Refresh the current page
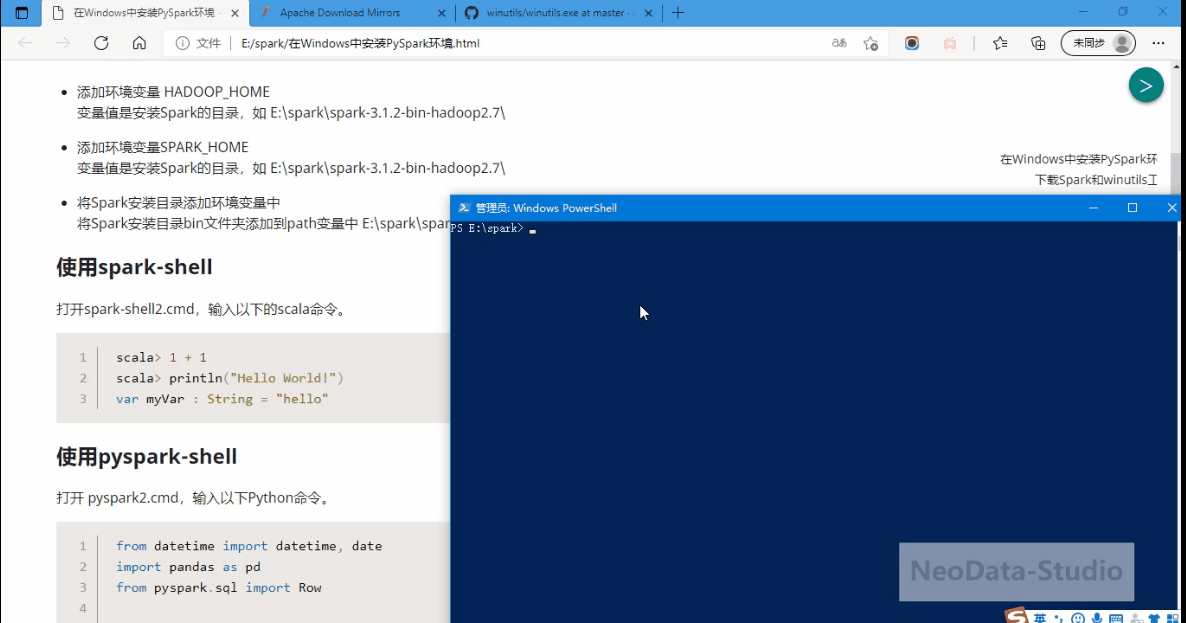The height and width of the screenshot is (623, 1186). point(101,43)
